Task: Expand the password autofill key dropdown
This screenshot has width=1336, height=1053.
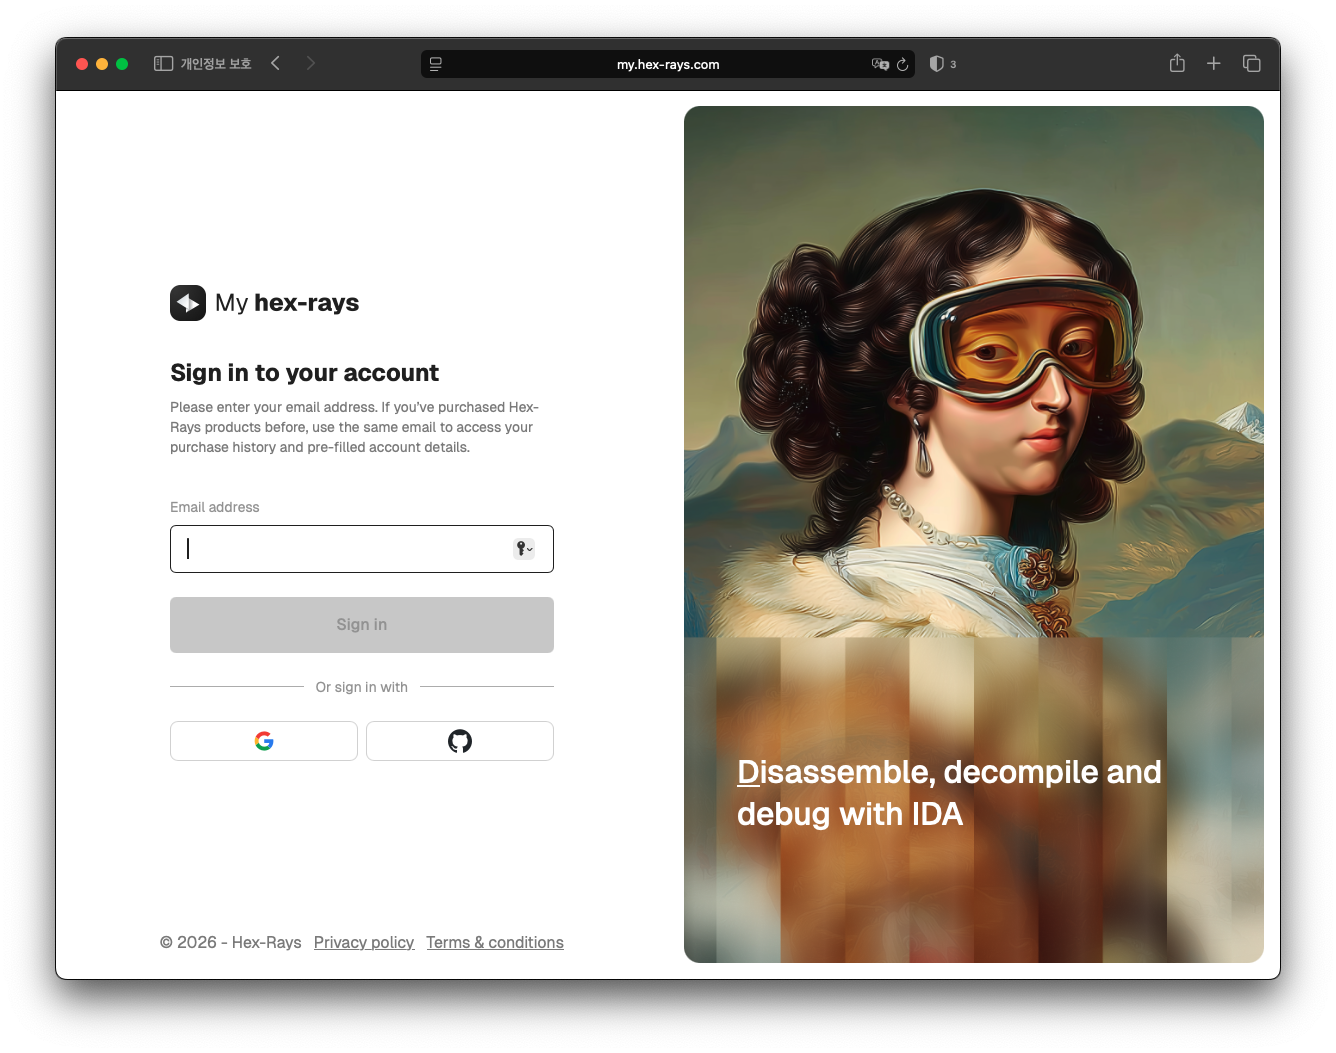Action: click(x=524, y=549)
